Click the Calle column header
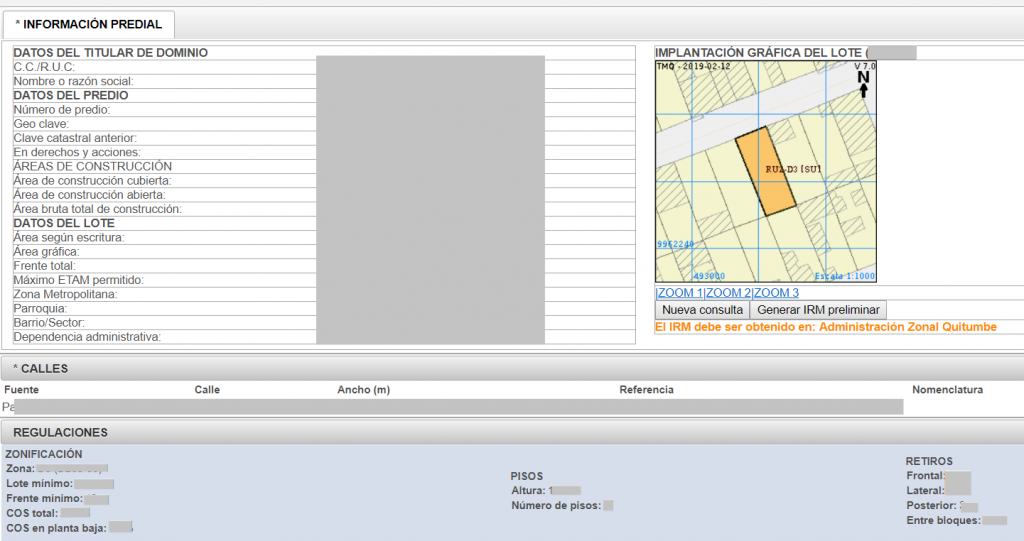Image resolution: width=1024 pixels, height=541 pixels. pyautogui.click(x=207, y=389)
